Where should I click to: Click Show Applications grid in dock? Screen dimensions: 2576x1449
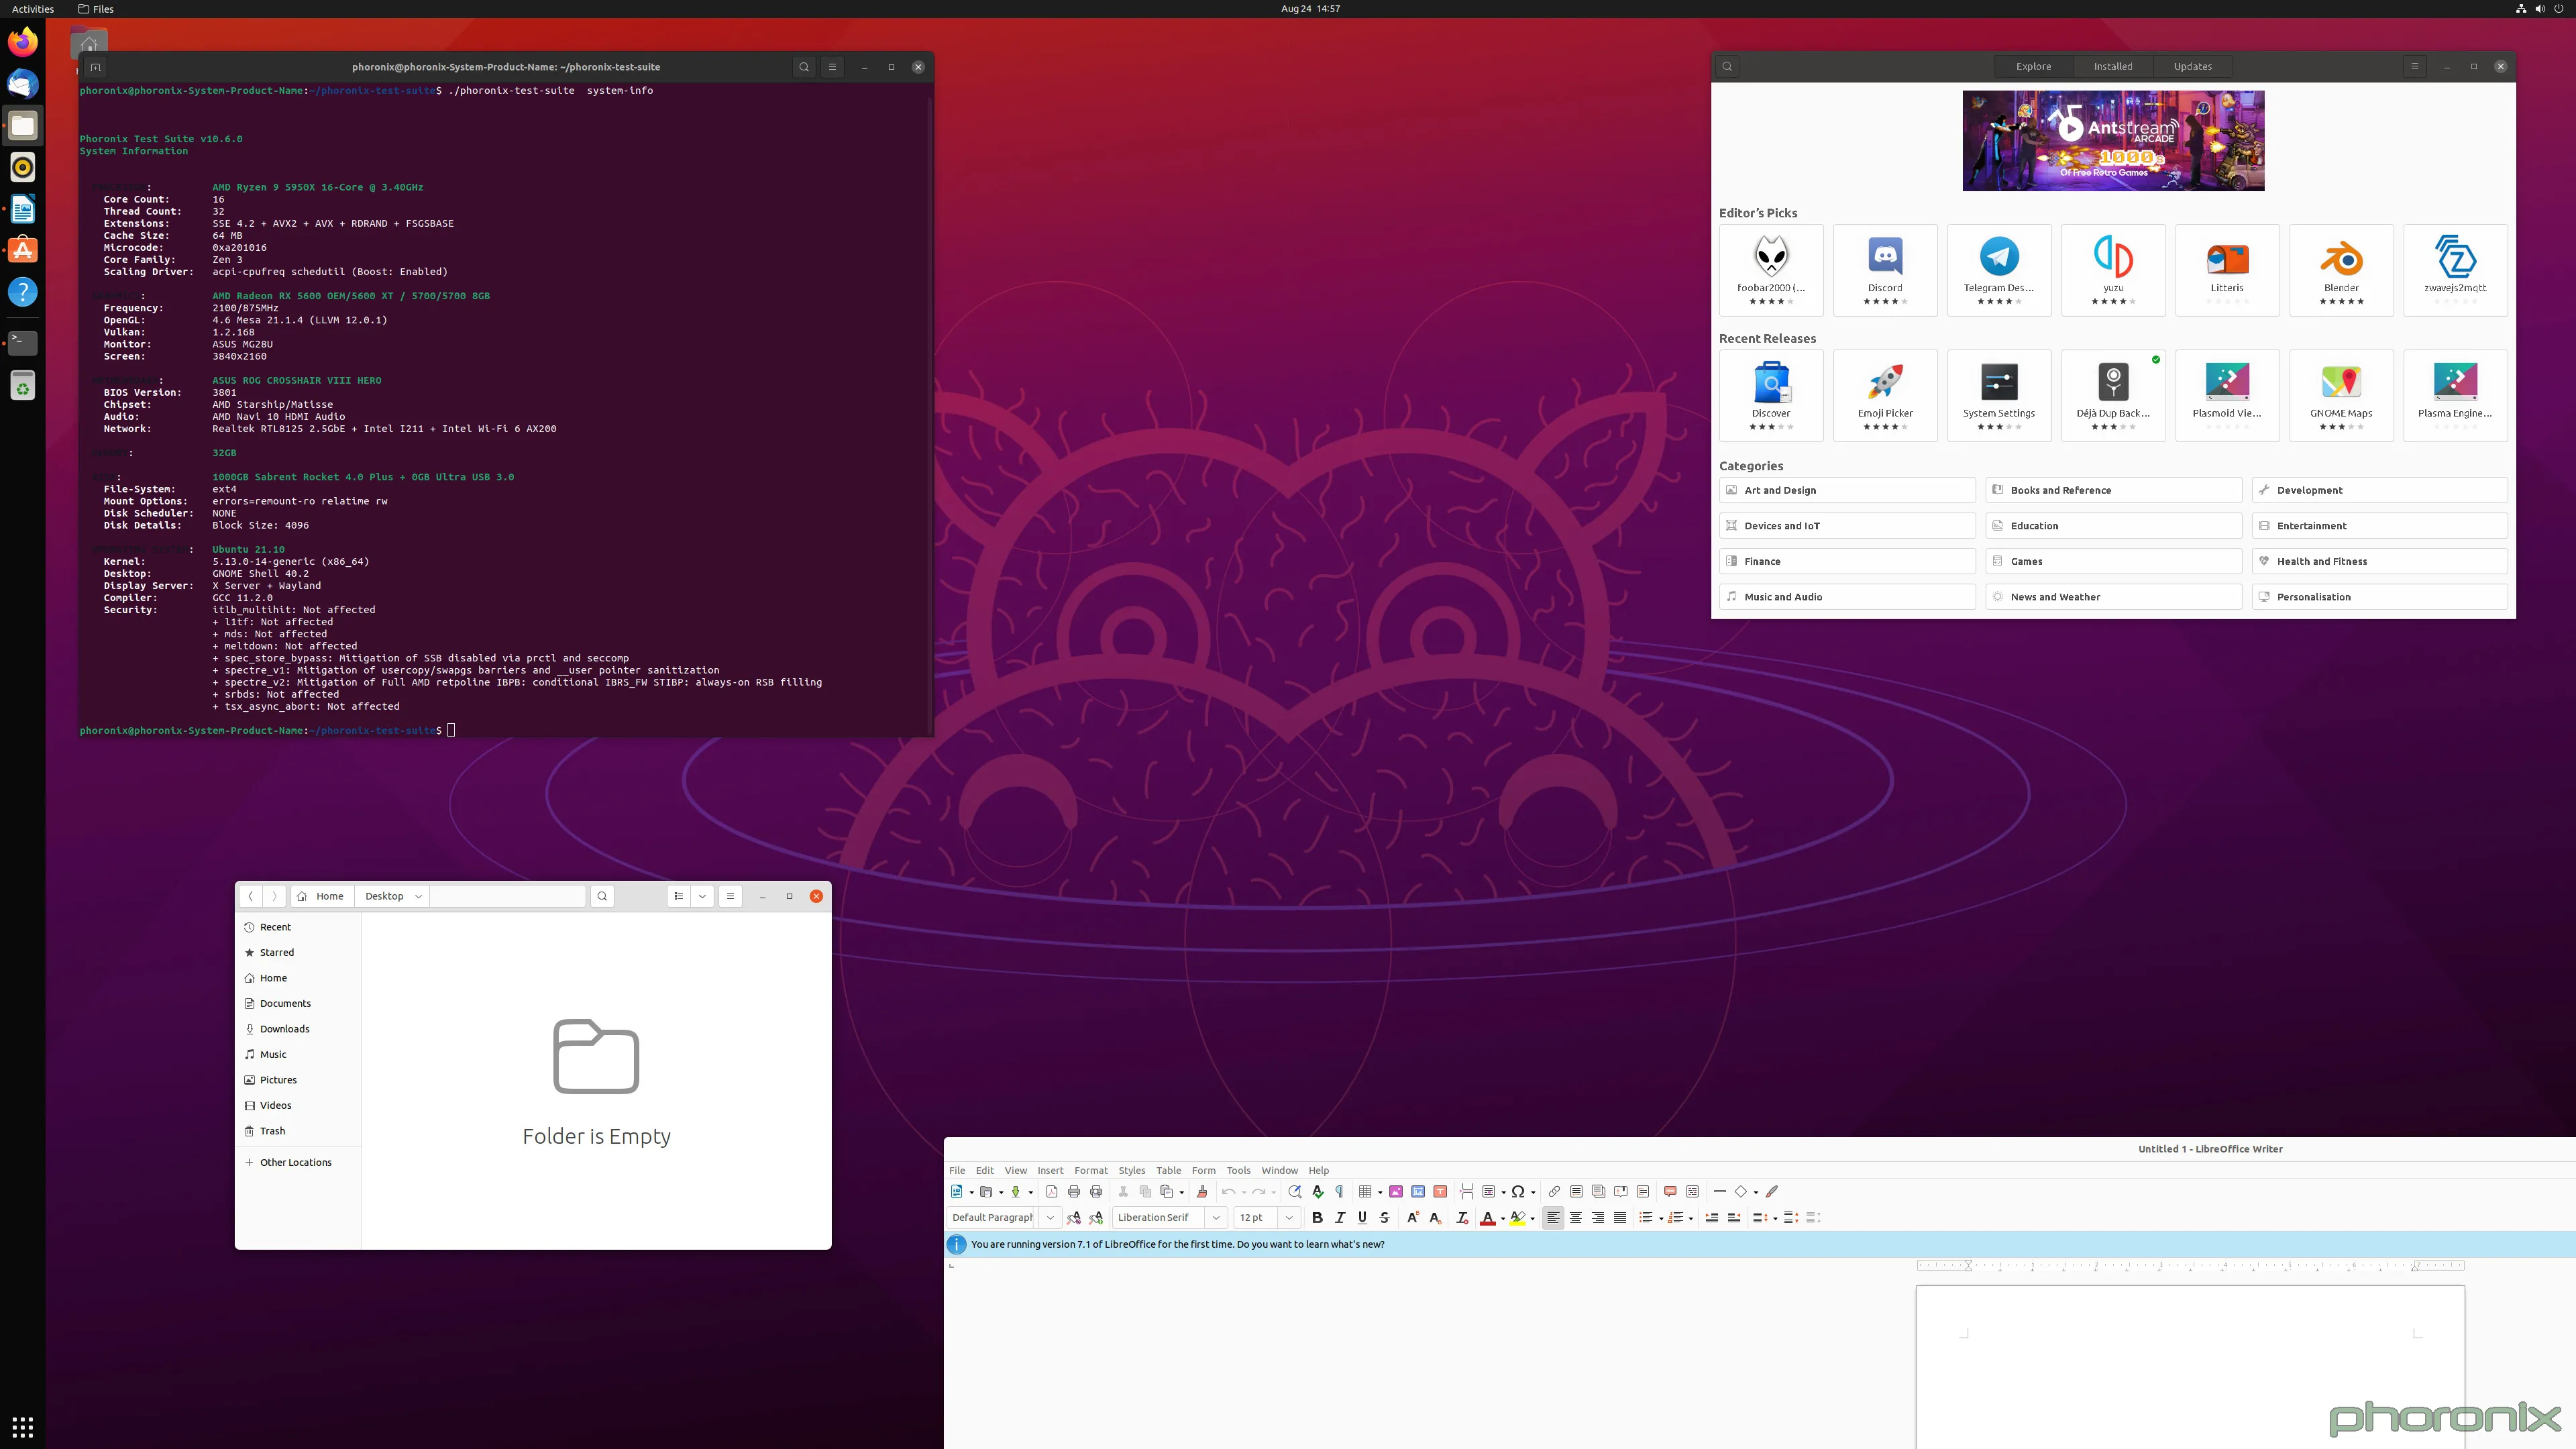point(23,1426)
